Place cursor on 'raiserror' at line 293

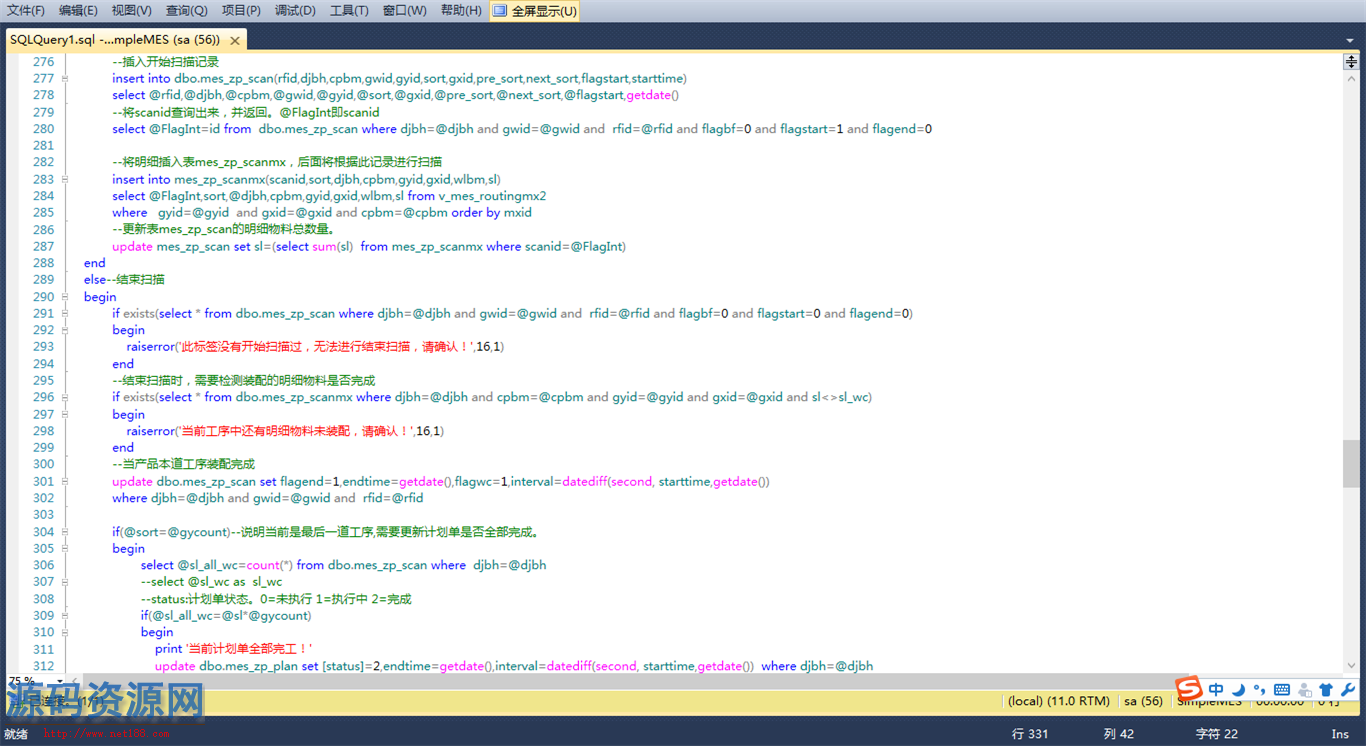coord(150,347)
